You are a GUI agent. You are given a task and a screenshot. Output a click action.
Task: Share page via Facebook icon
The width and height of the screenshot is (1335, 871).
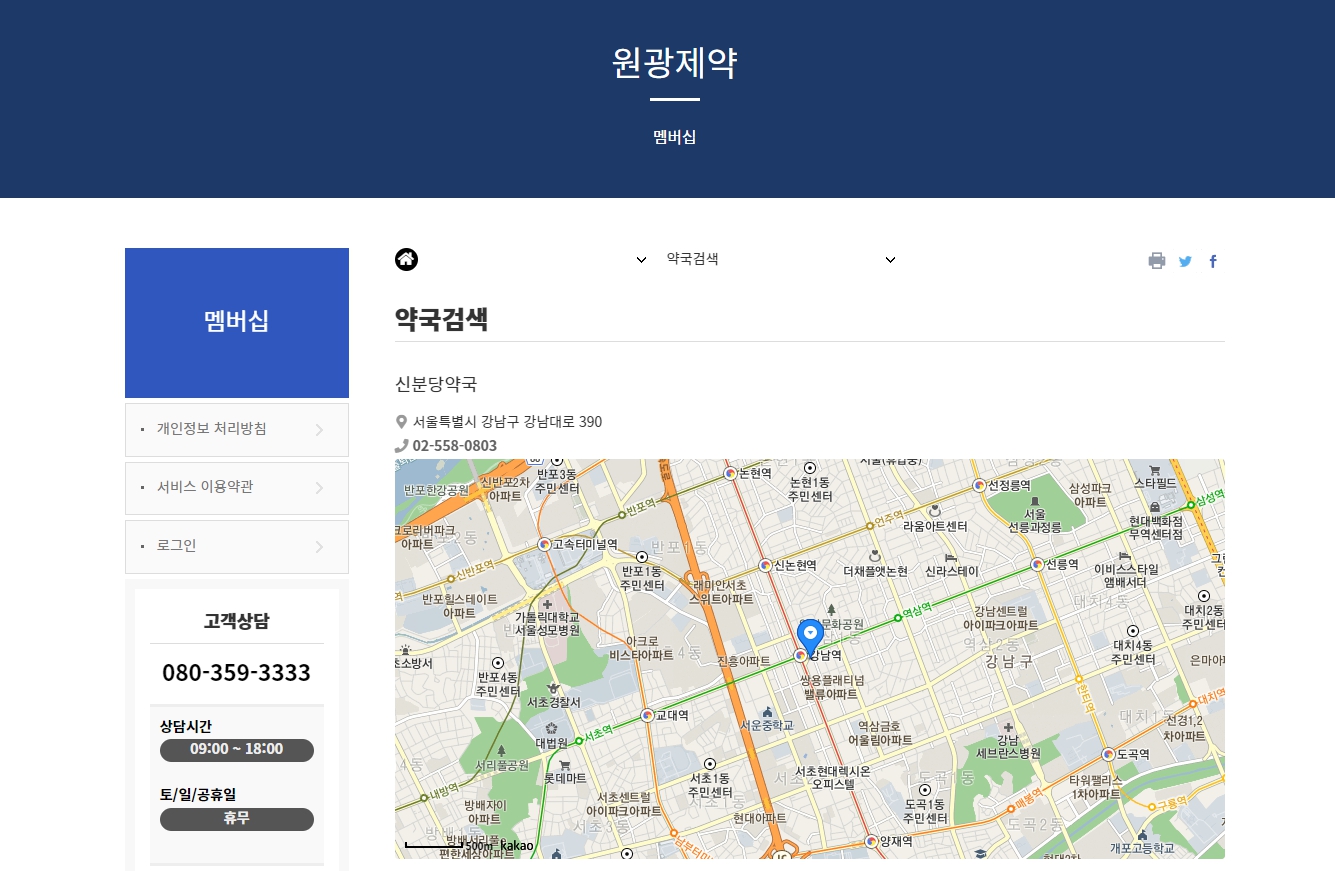(1213, 261)
